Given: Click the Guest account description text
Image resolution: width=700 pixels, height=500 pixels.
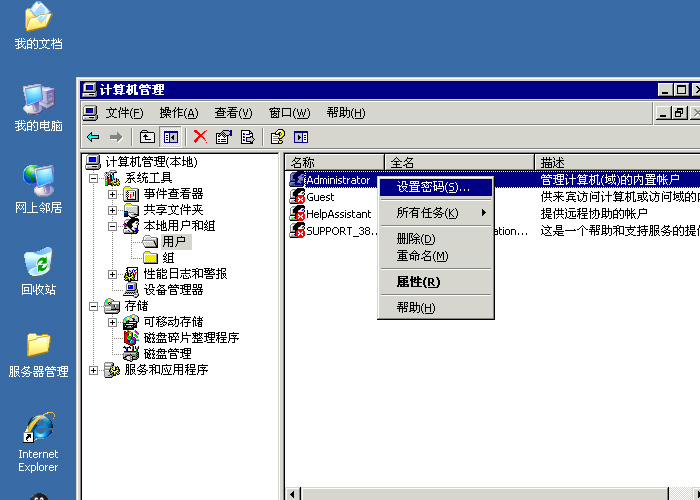Looking at the screenshot, I should pyautogui.click(x=620, y=197).
